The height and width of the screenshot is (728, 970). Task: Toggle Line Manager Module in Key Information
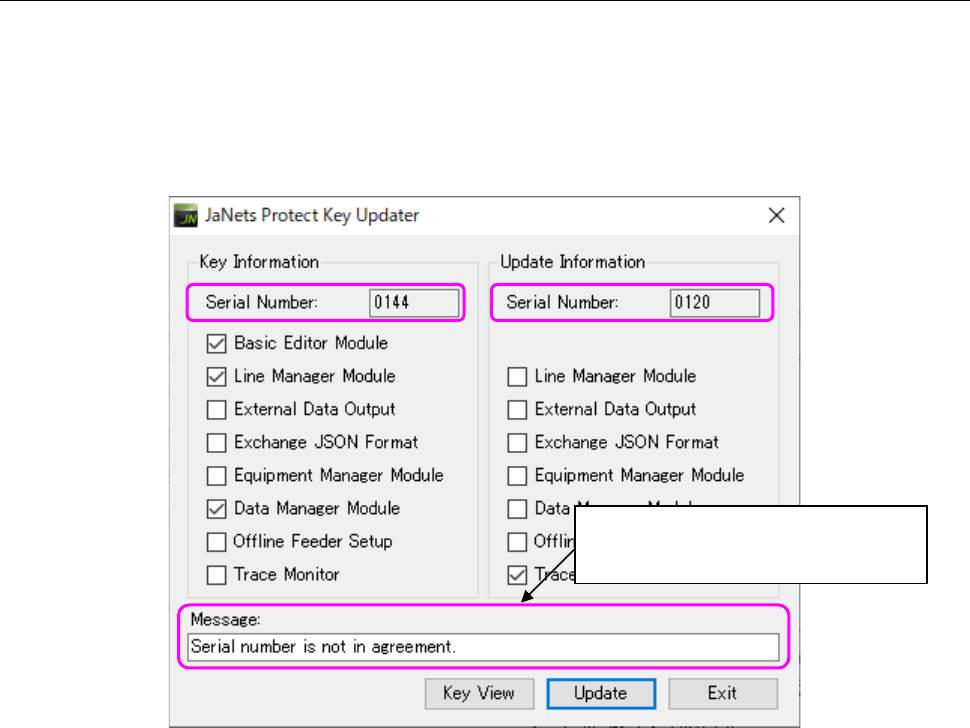(216, 377)
